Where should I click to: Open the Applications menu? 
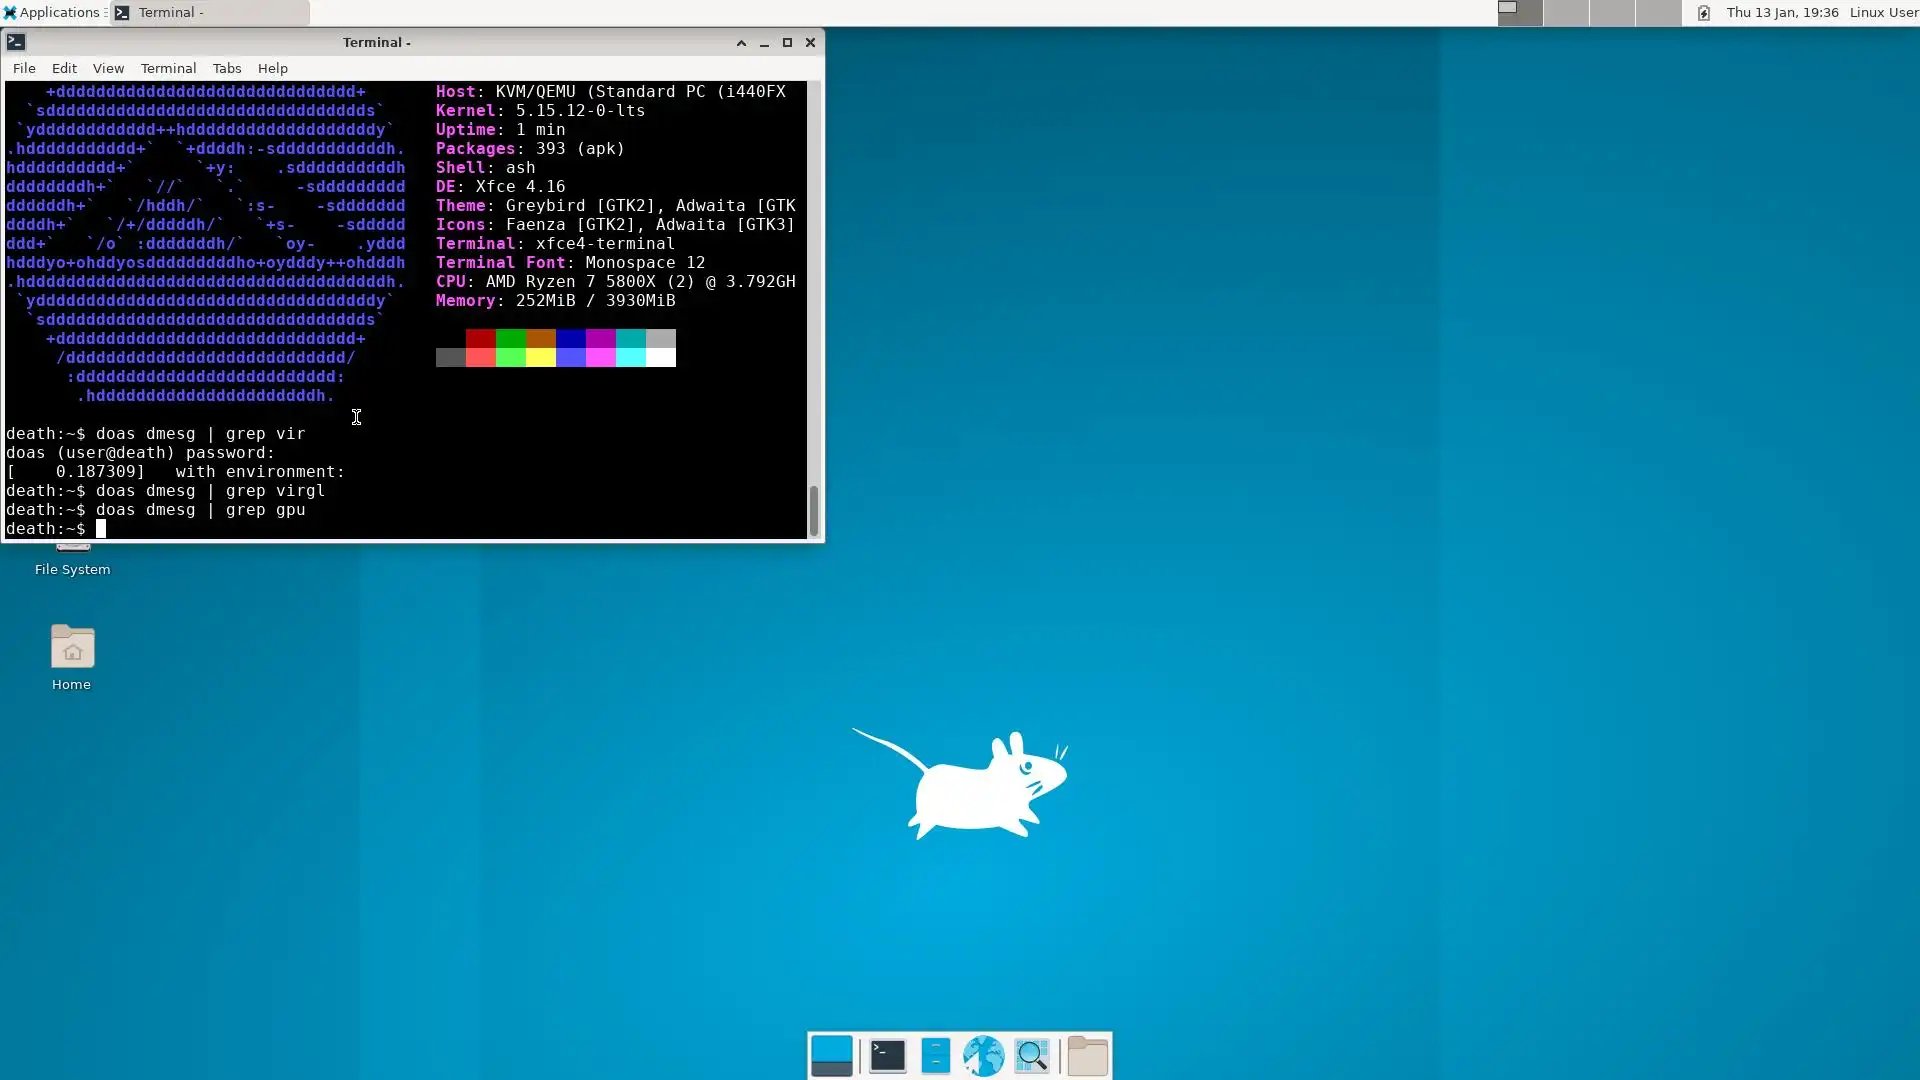52,12
